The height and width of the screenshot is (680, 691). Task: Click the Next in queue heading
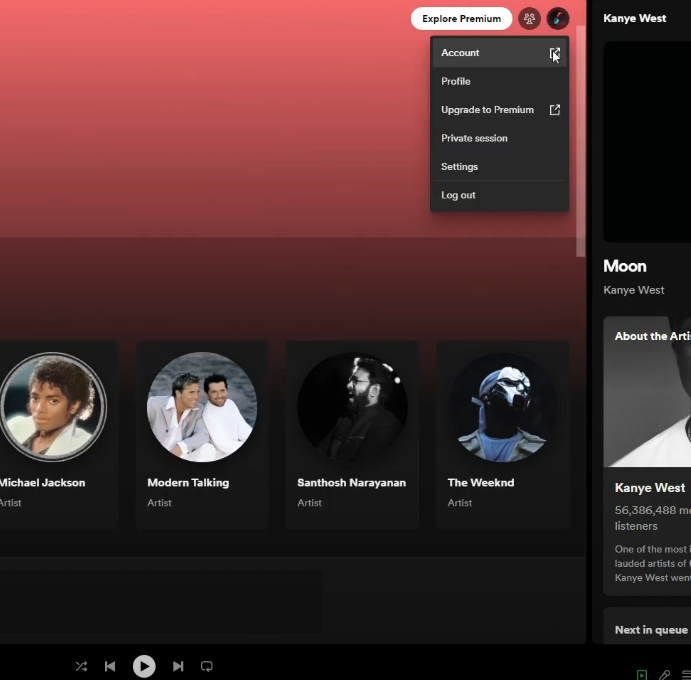coord(651,630)
